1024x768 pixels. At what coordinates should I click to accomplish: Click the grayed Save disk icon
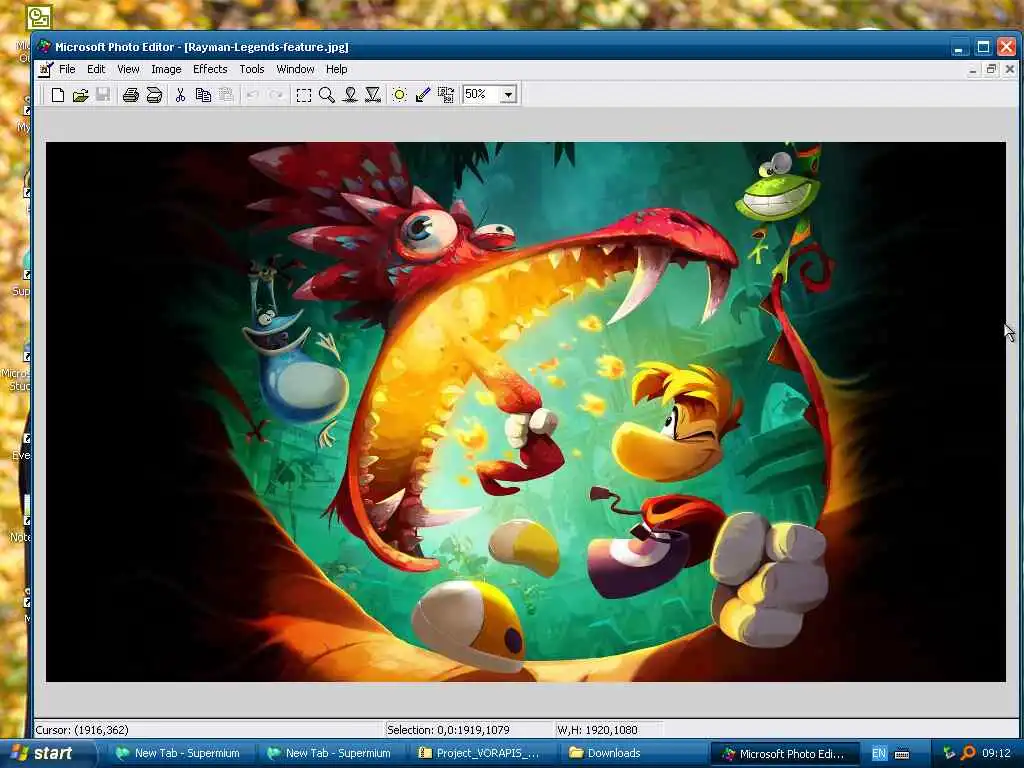pyautogui.click(x=103, y=95)
